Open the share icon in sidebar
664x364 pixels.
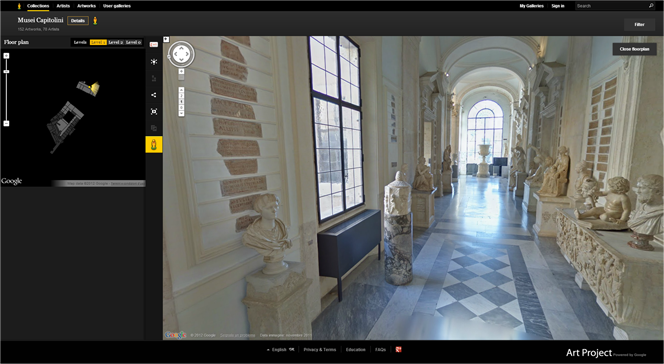point(154,95)
